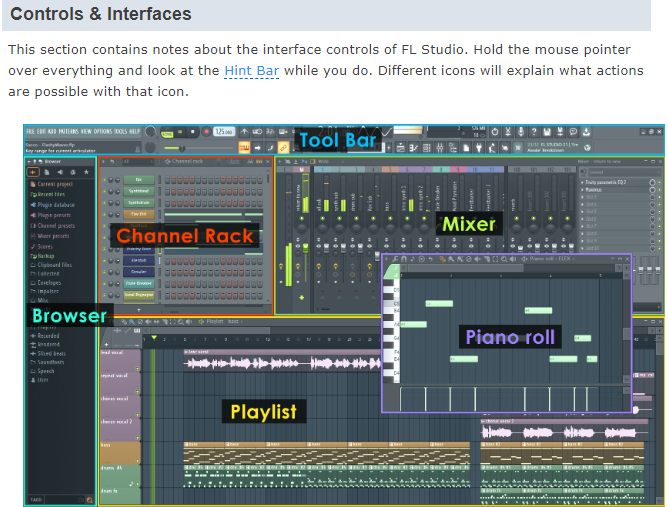The width and height of the screenshot is (668, 507).
Task: Open the Mixer Wide layout dropdown
Action: coord(329,161)
